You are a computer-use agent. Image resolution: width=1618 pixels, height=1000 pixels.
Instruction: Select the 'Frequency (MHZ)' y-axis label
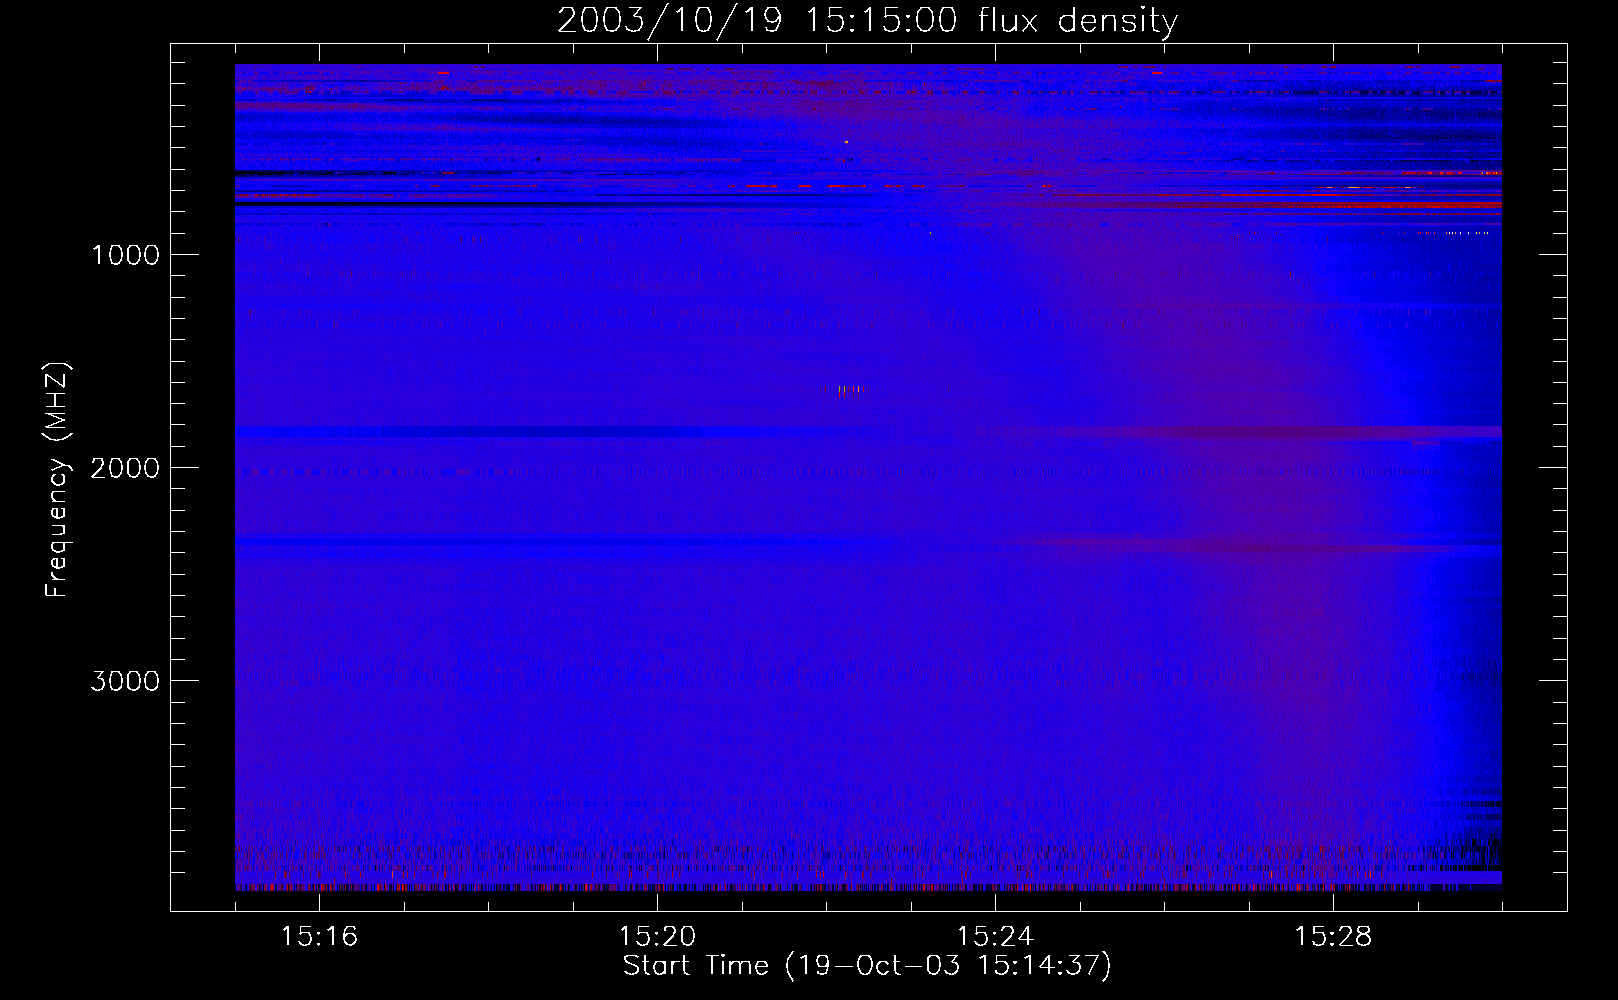click(57, 480)
